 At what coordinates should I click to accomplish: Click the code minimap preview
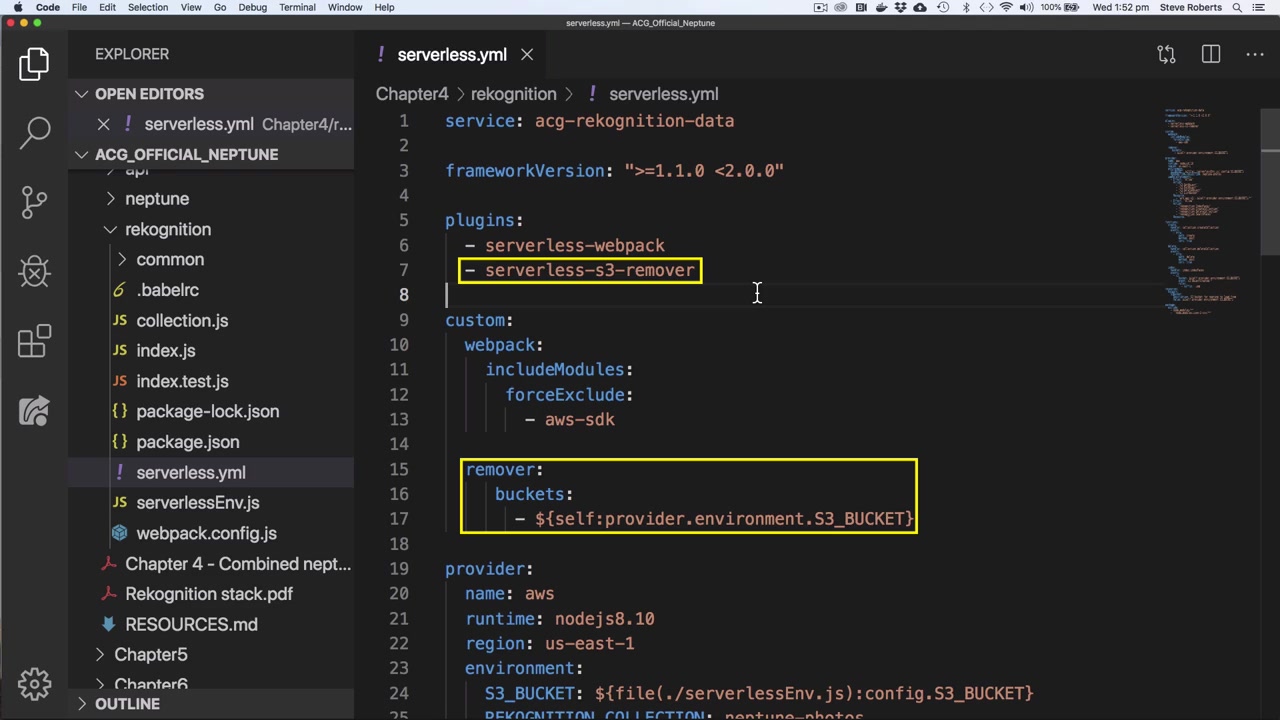(x=1205, y=210)
